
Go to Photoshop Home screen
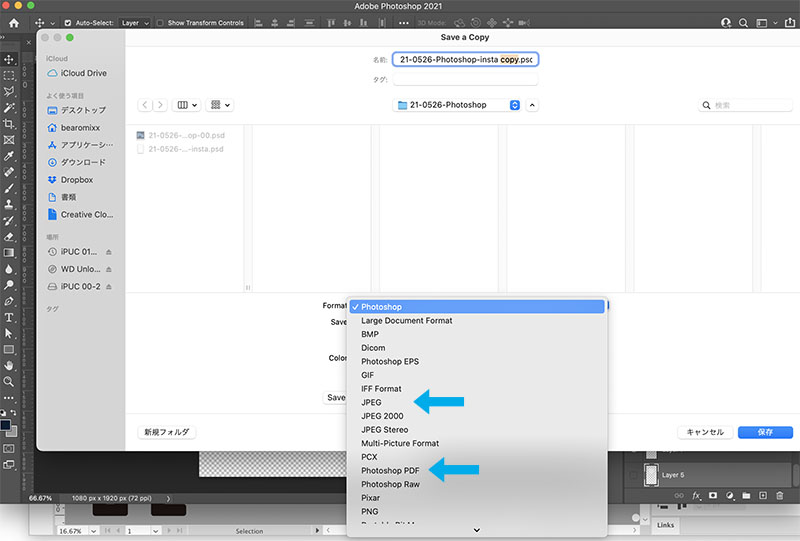(x=14, y=23)
